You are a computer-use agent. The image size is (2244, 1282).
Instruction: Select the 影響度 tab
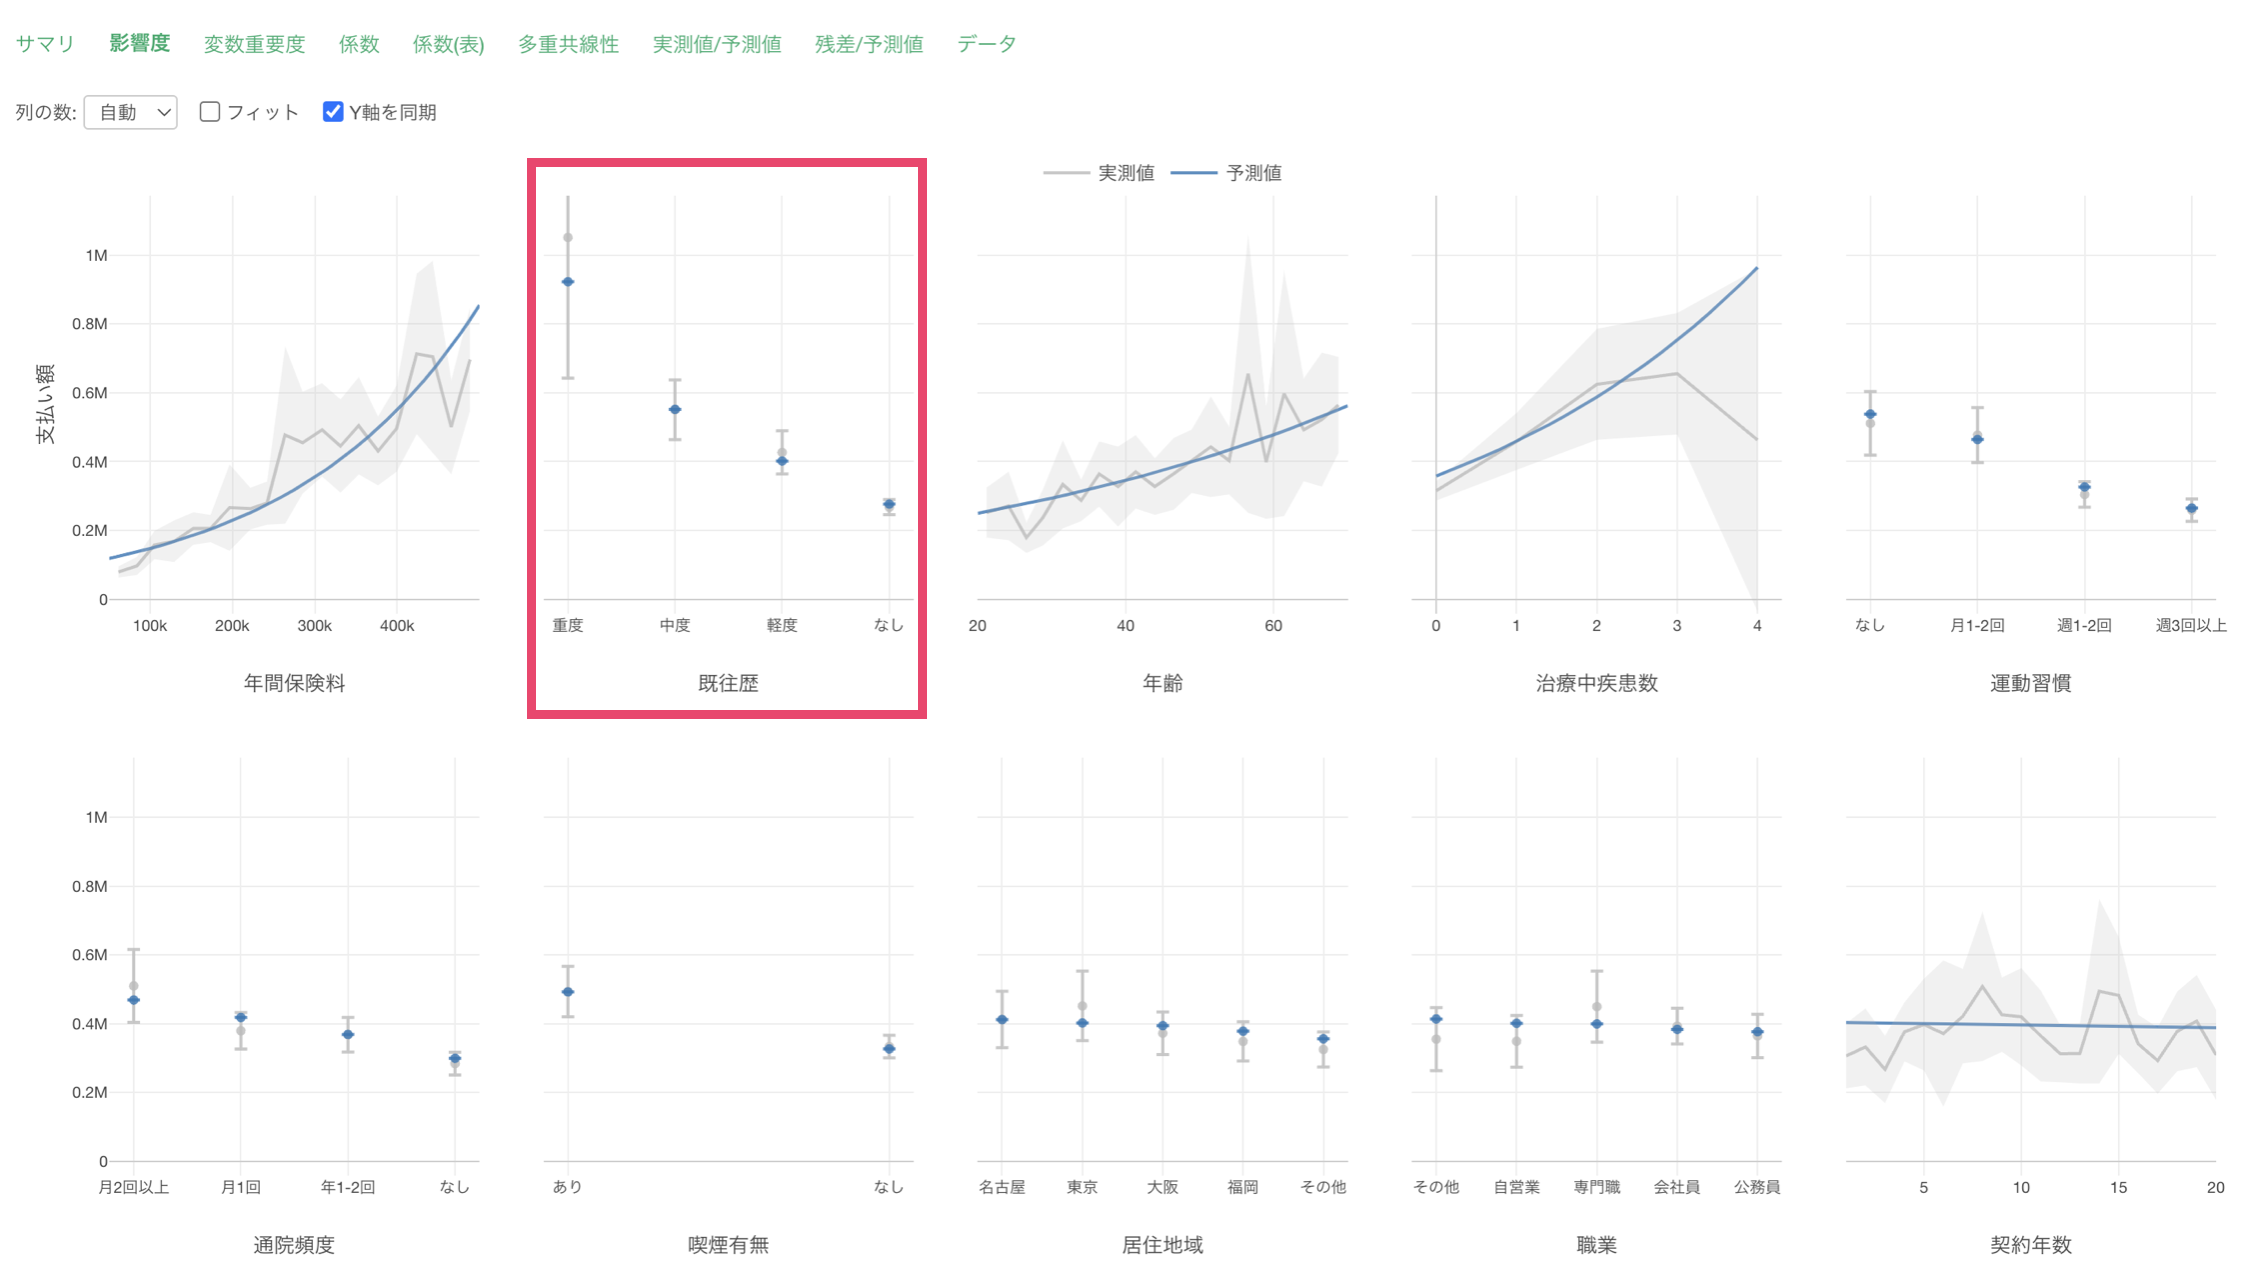[x=140, y=43]
